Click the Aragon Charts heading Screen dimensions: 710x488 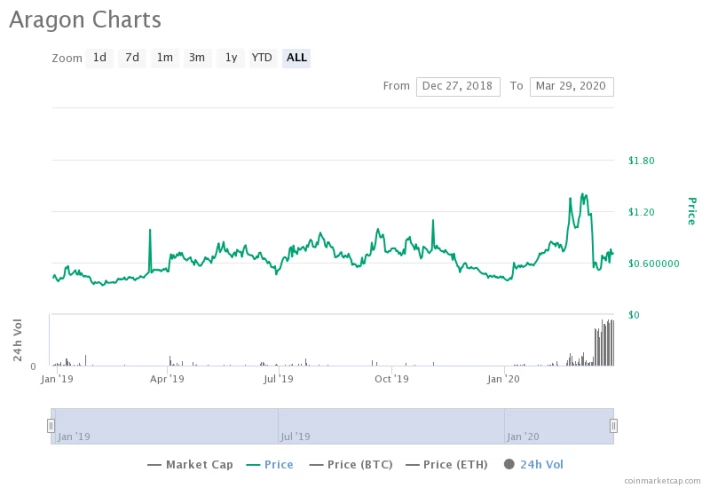tap(85, 20)
